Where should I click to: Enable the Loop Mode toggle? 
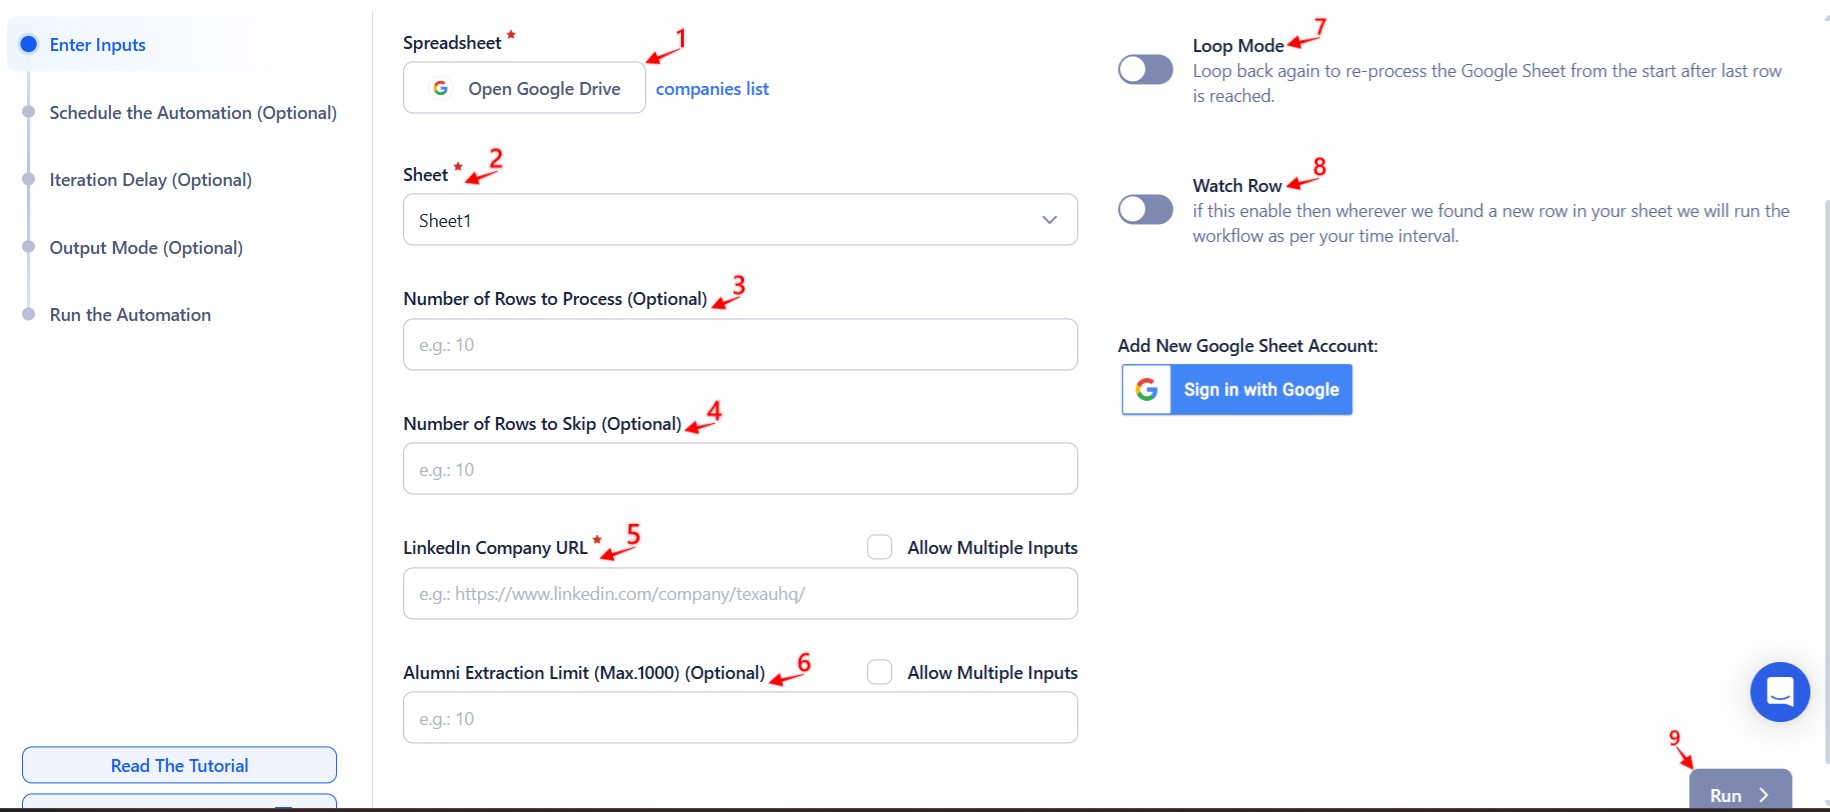click(x=1145, y=69)
